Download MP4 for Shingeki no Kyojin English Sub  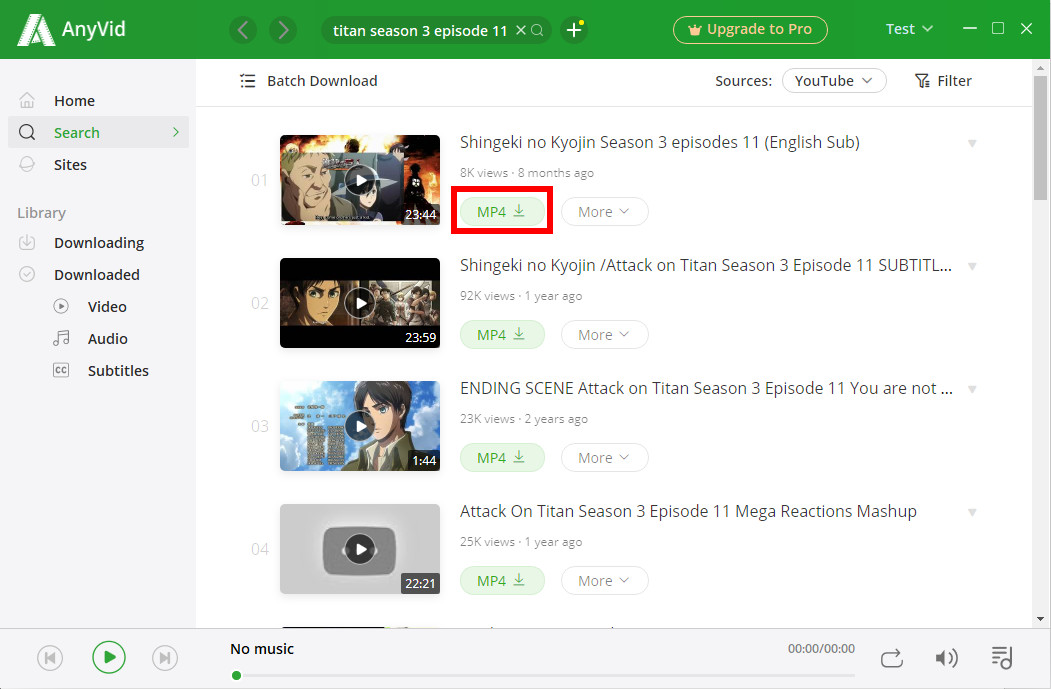click(x=501, y=212)
